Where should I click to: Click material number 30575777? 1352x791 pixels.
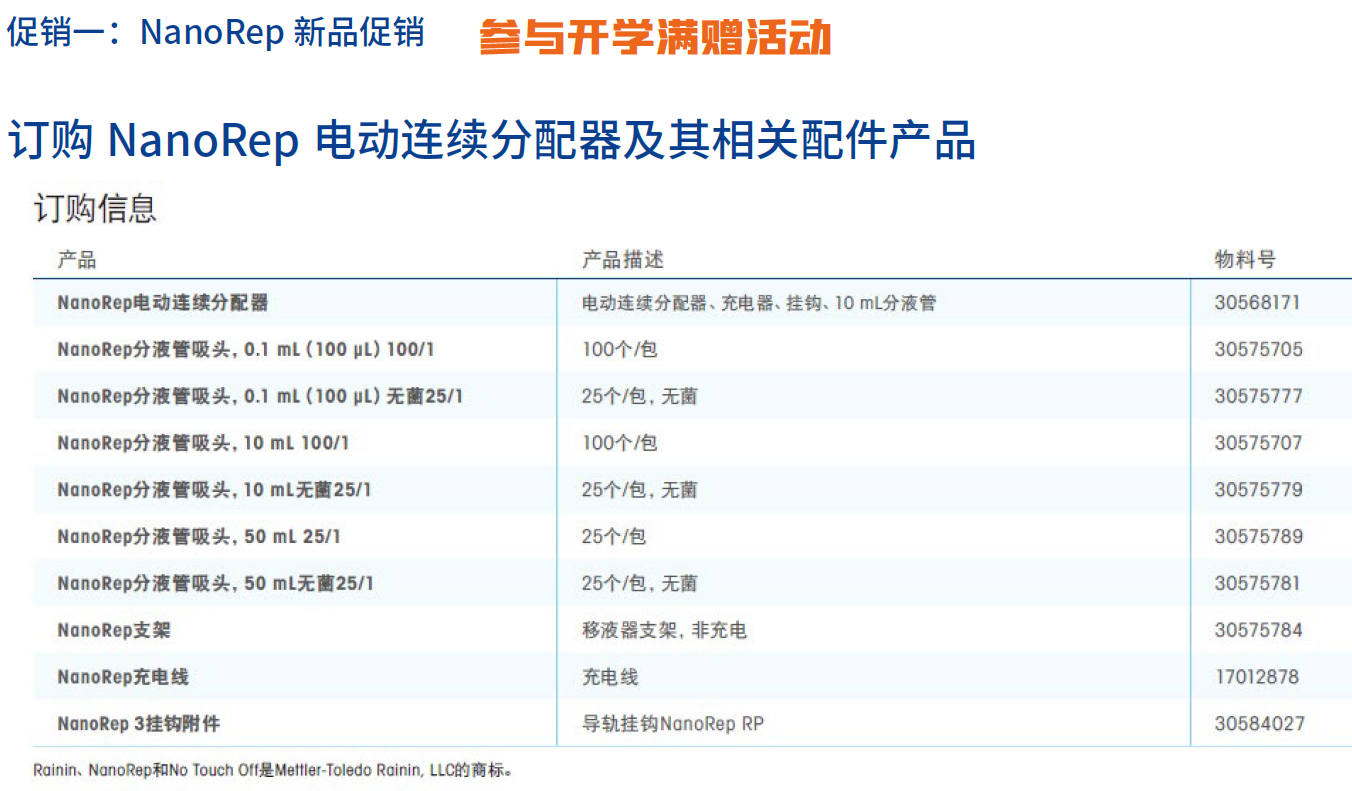click(x=1250, y=396)
